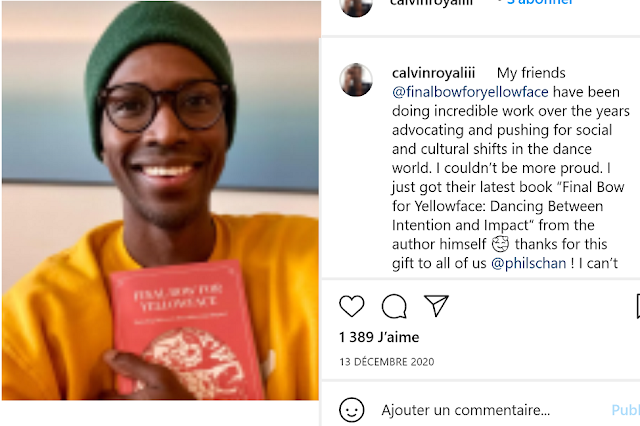Click the red book in the photo

(186, 331)
